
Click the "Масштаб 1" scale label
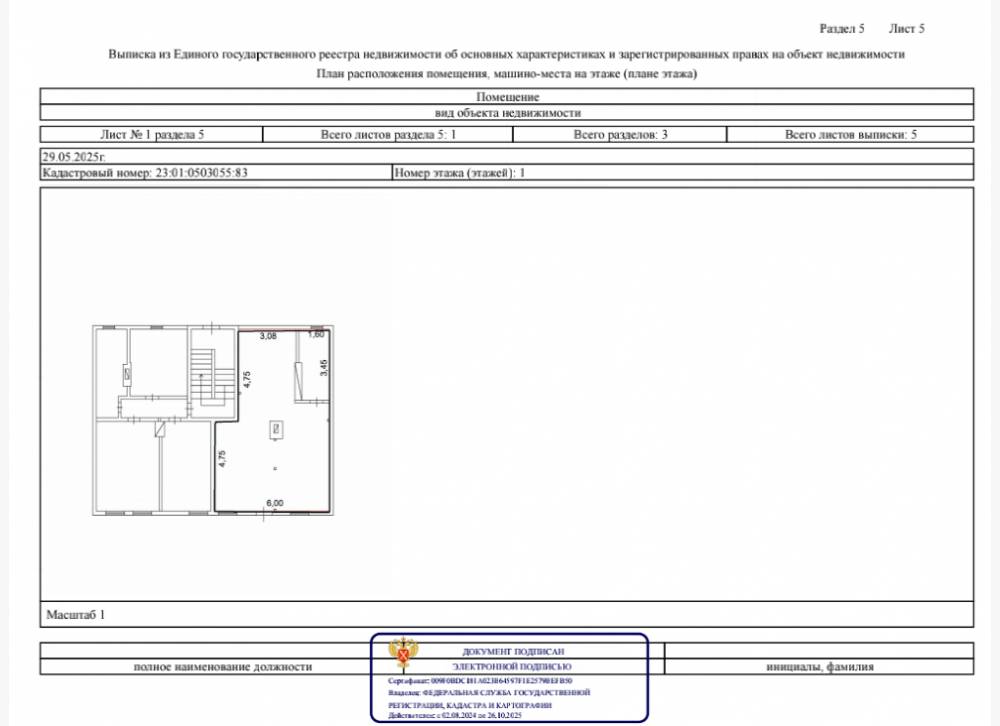(x=75, y=615)
